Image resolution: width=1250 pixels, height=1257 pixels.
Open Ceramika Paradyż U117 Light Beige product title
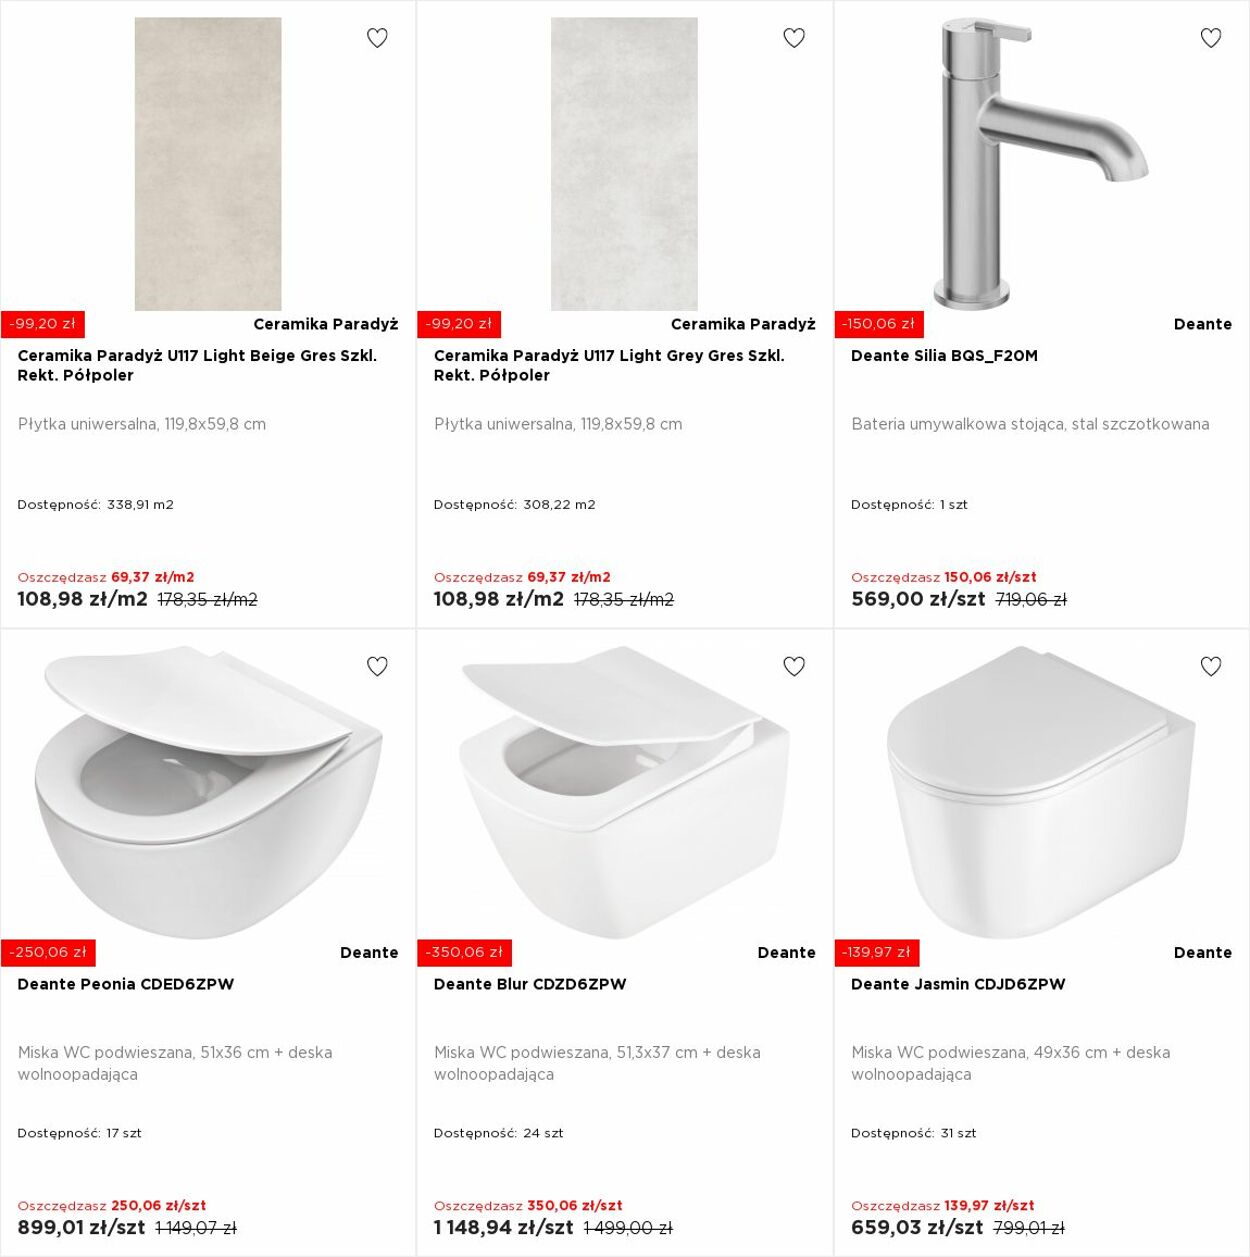click(197, 365)
